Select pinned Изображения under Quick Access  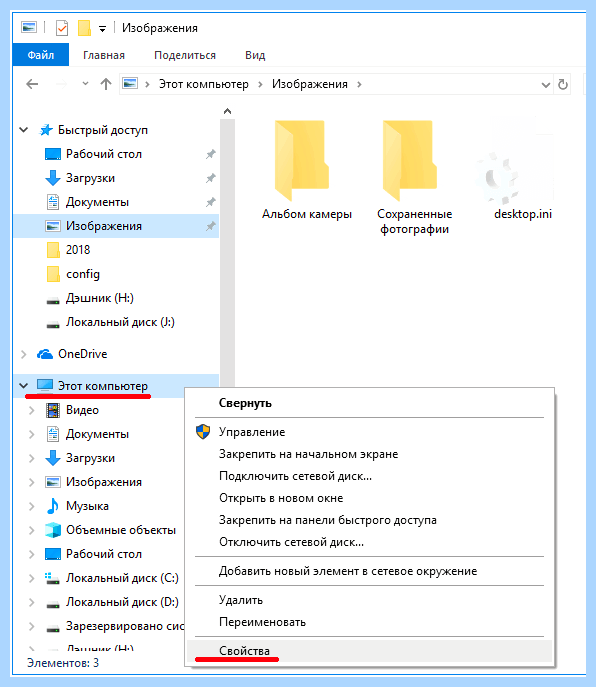tap(104, 226)
